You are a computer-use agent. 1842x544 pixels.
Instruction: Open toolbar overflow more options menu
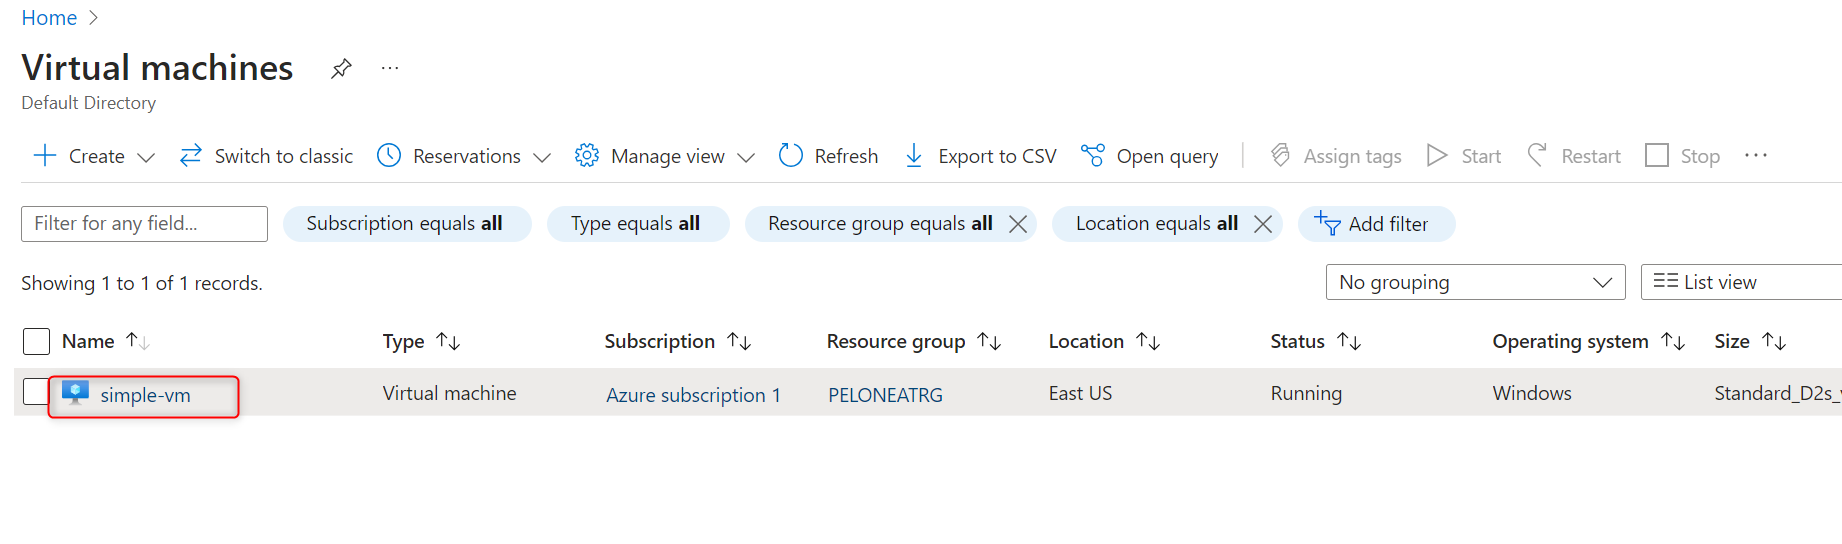click(x=1756, y=155)
